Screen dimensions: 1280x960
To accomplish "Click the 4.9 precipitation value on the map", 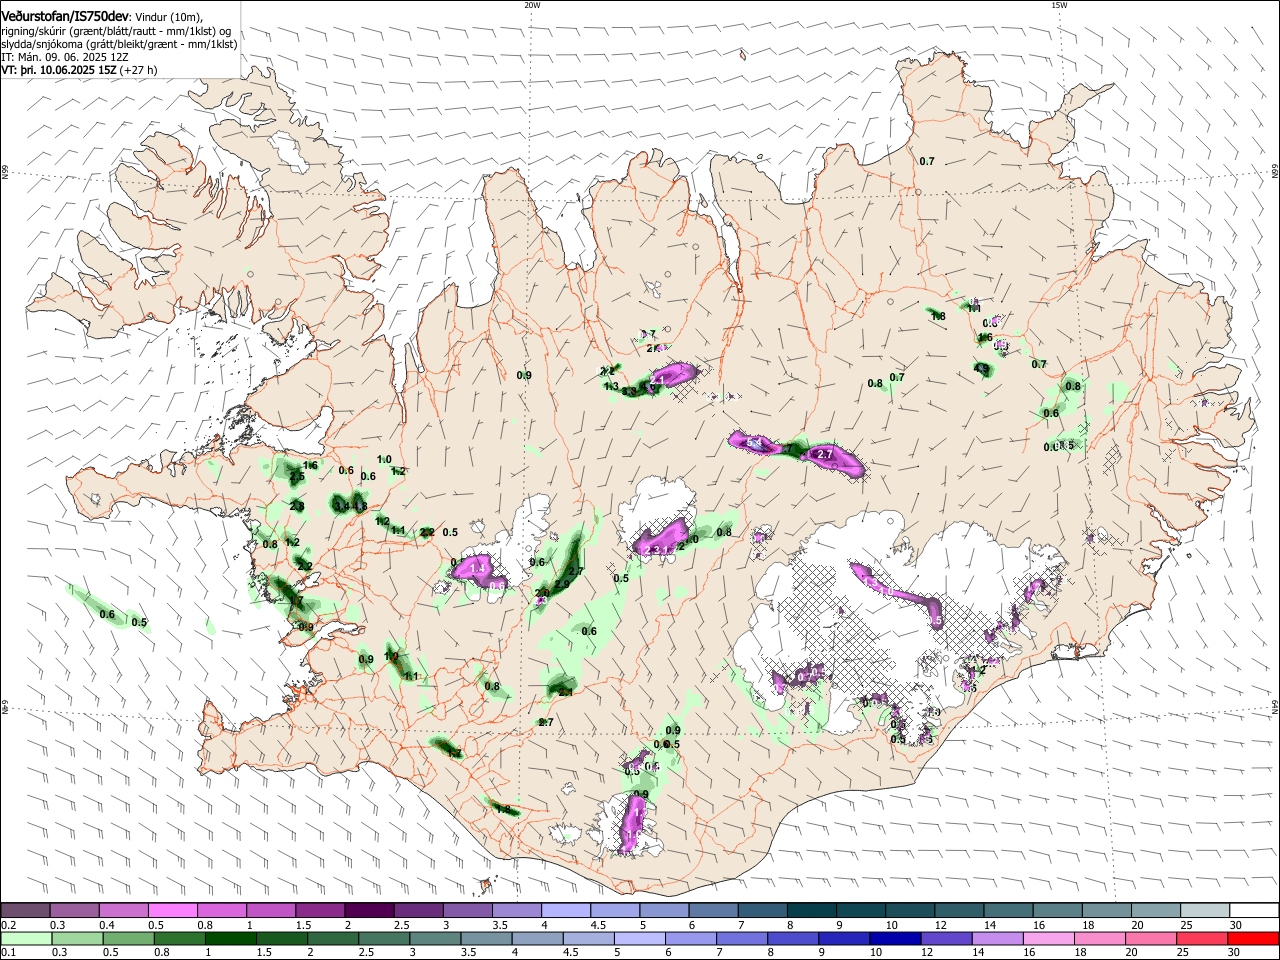I will (x=981, y=369).
